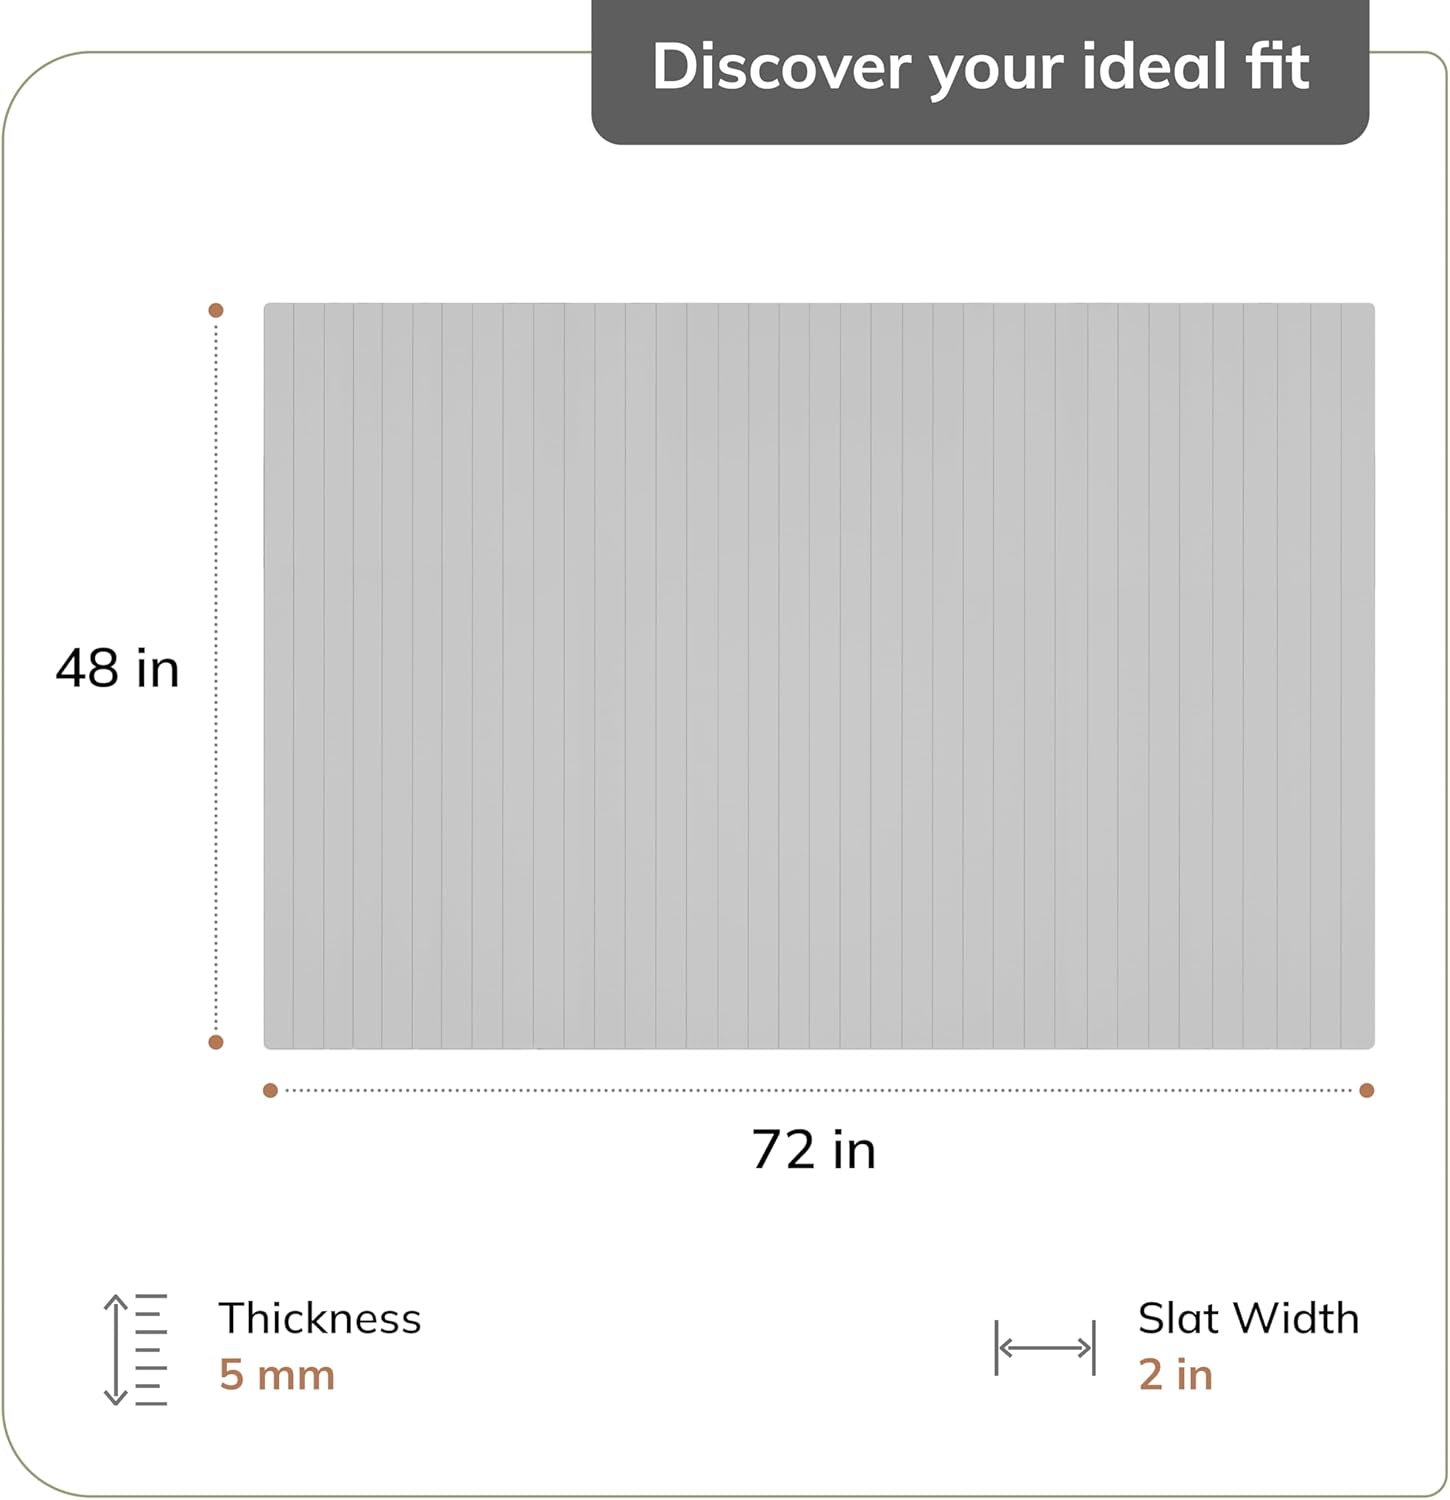
Task: Select the leftmost slat of the panel
Action: coord(279,676)
